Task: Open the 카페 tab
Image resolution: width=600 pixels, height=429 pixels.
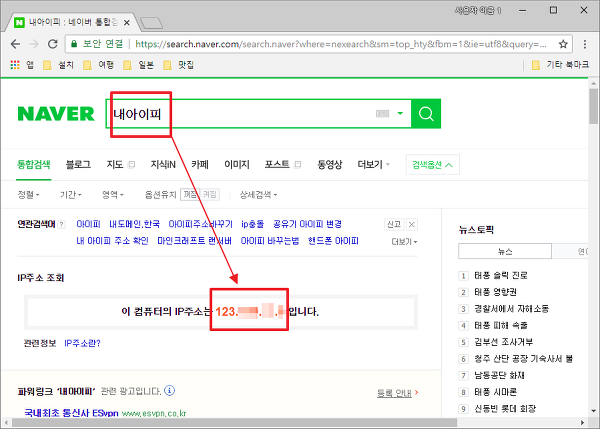Action: [200, 165]
